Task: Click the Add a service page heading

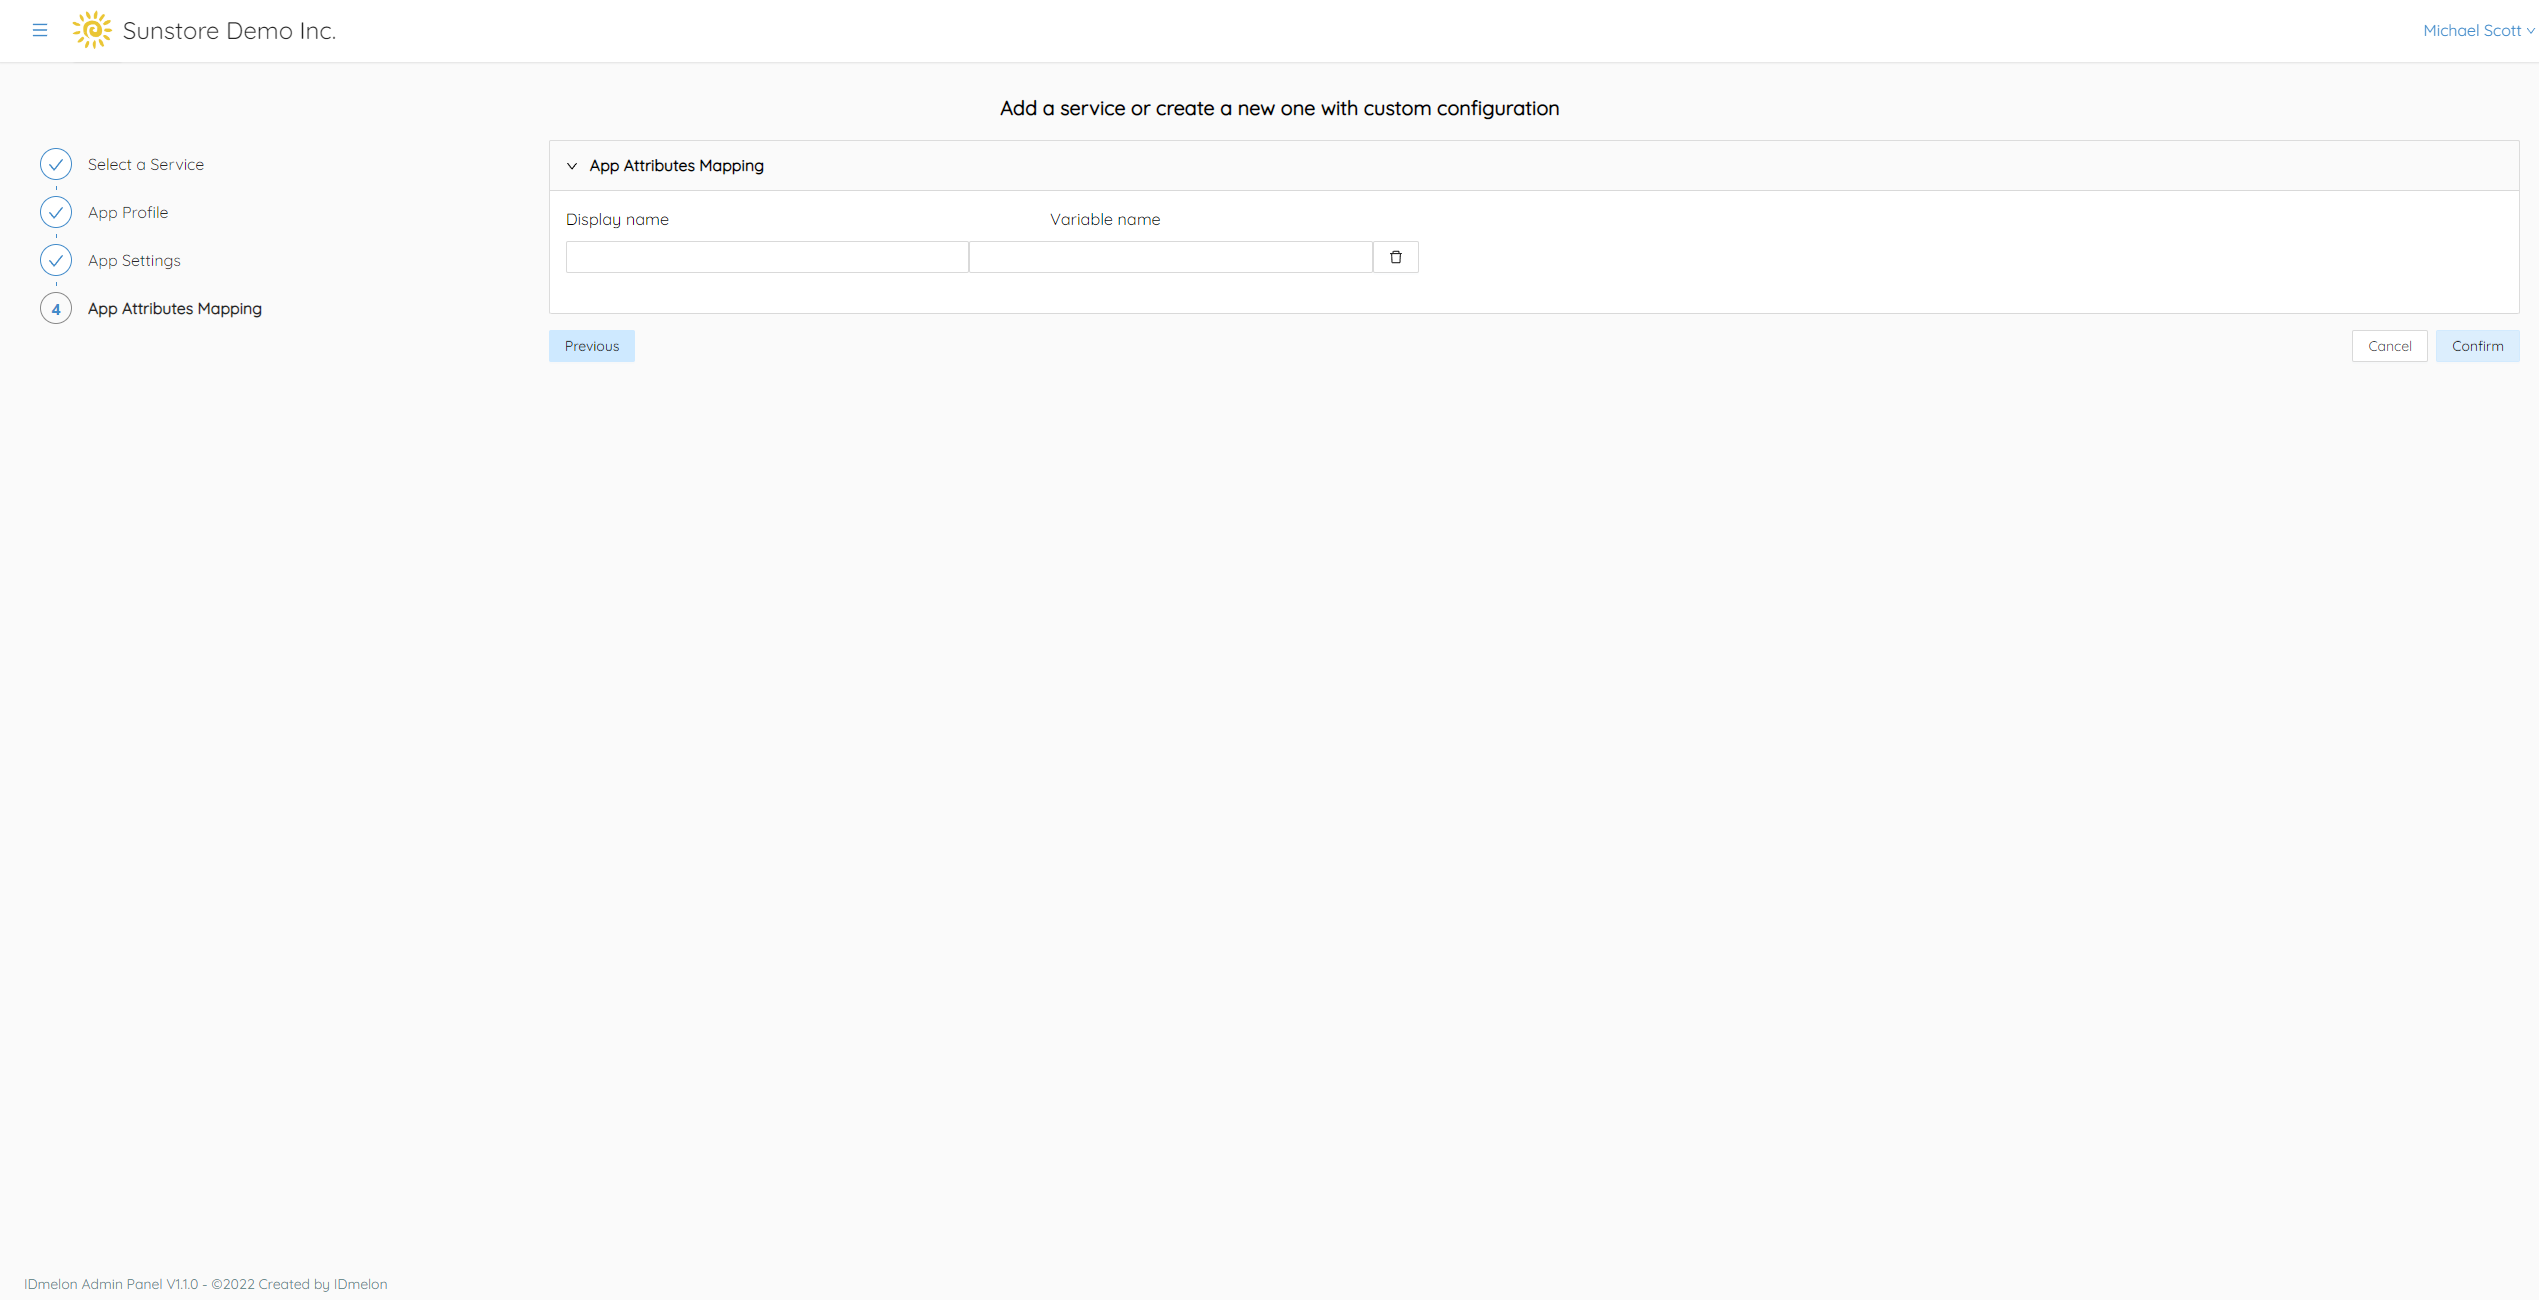Action: tap(1279, 108)
